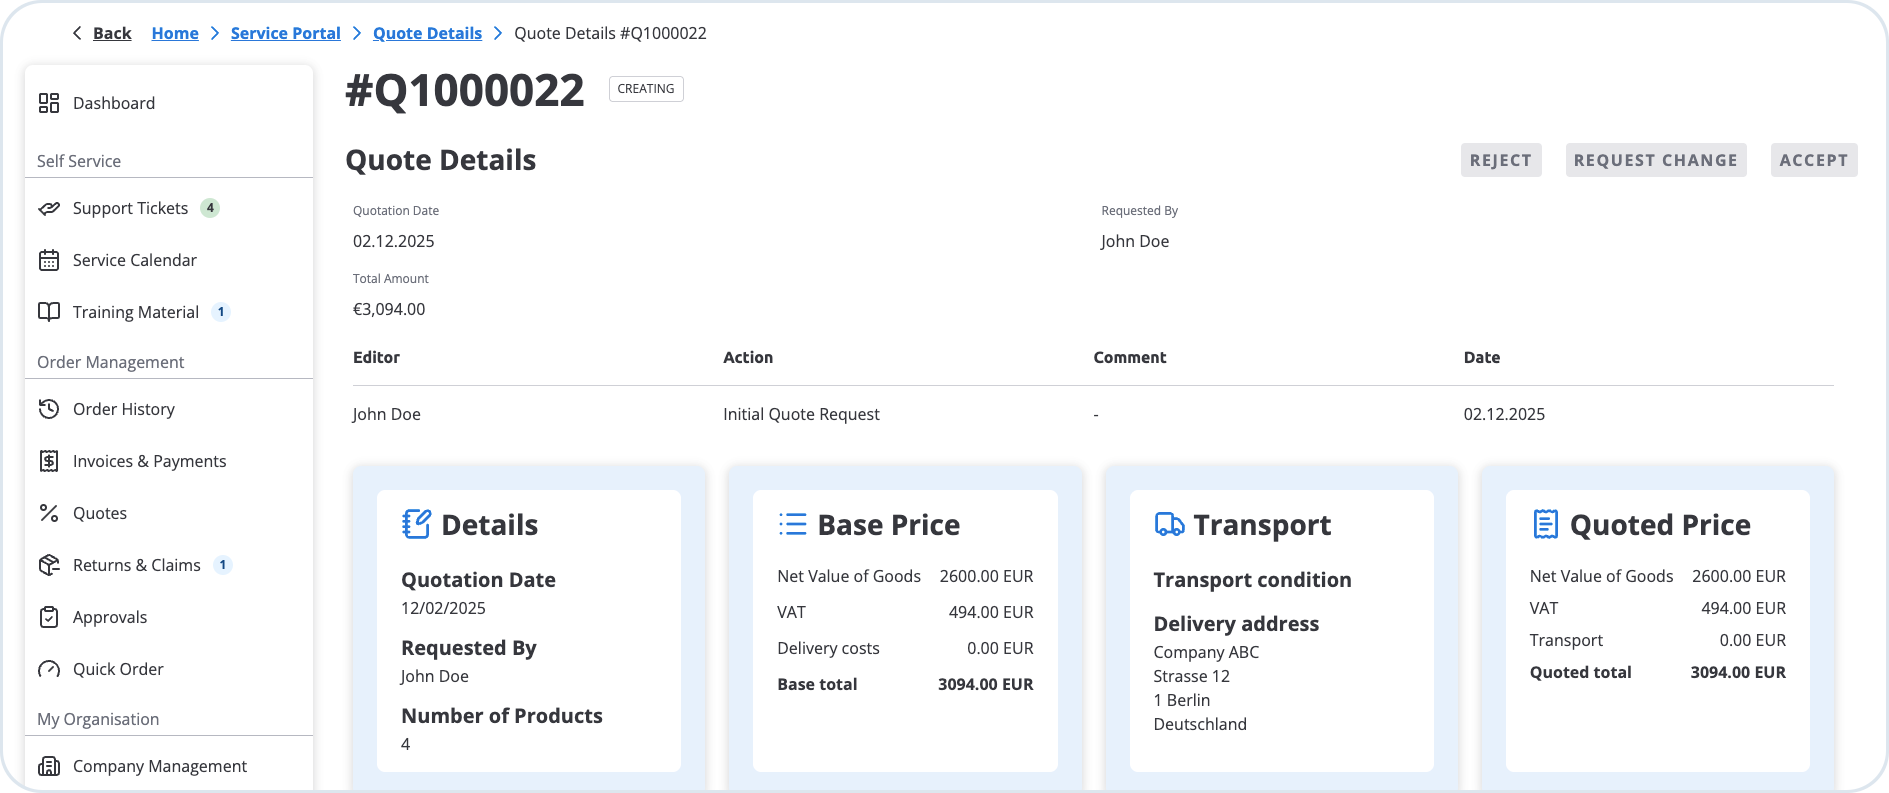Click the Order History clock icon
Image resolution: width=1889 pixels, height=793 pixels.
pyautogui.click(x=49, y=409)
